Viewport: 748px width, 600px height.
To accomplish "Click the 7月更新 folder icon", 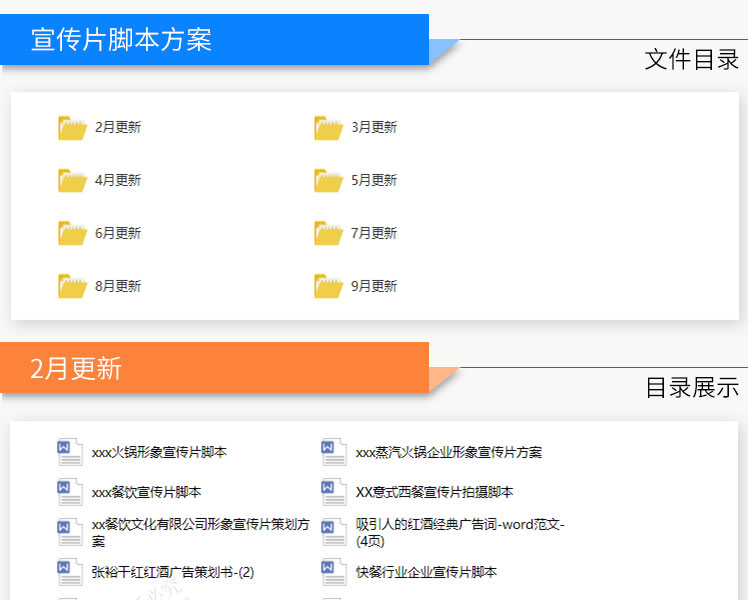I will (328, 234).
